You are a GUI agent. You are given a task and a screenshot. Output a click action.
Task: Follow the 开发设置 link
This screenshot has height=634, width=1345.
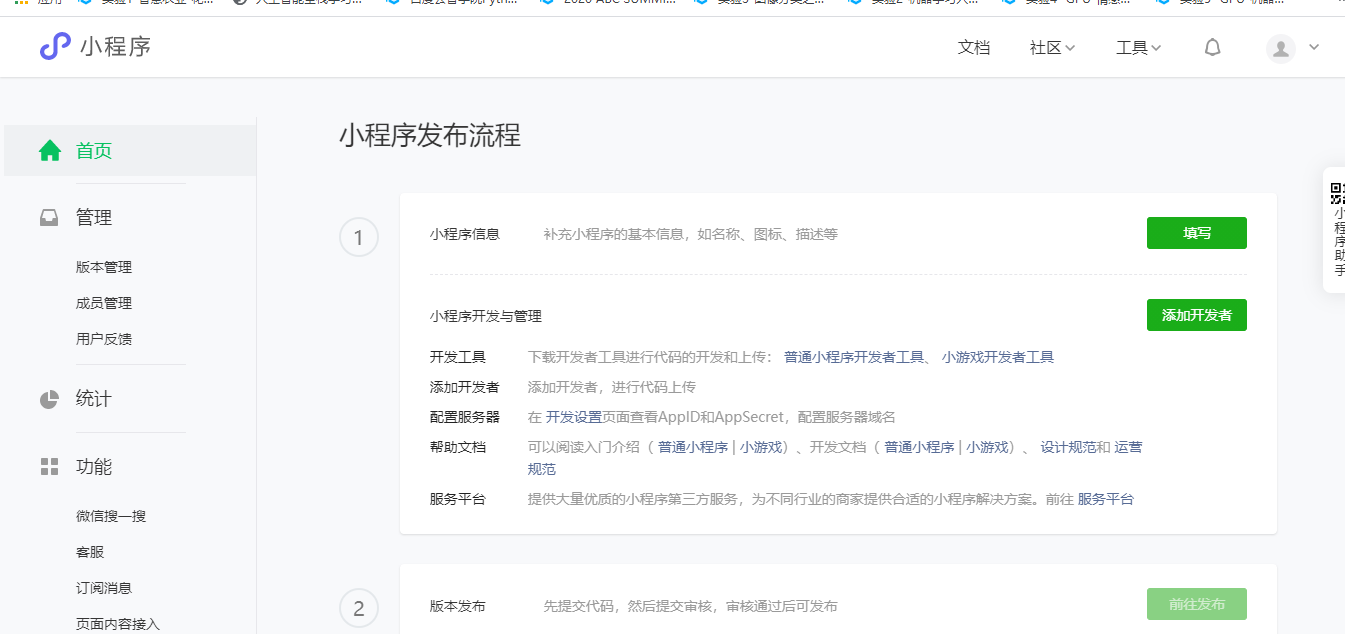pos(573,417)
